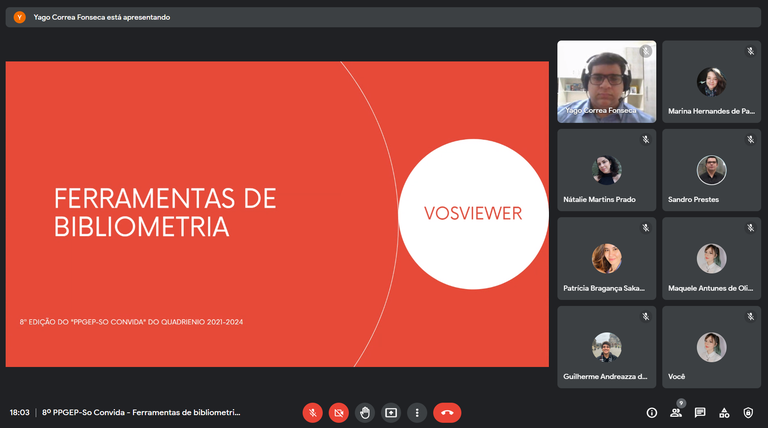Click muted mic icon on Guilherme's tile

click(646, 317)
